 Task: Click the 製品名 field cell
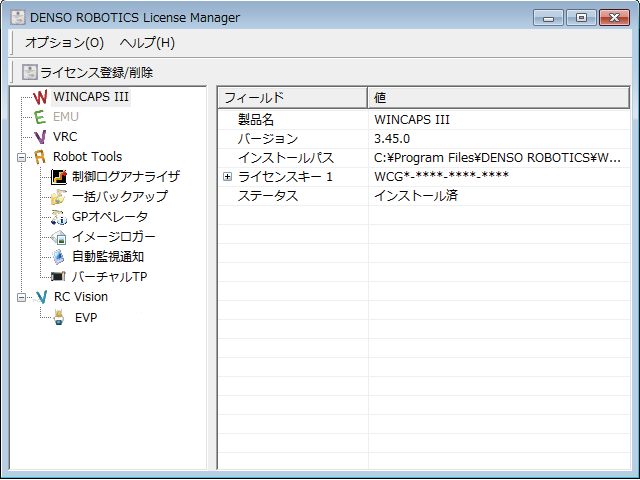click(x=293, y=120)
